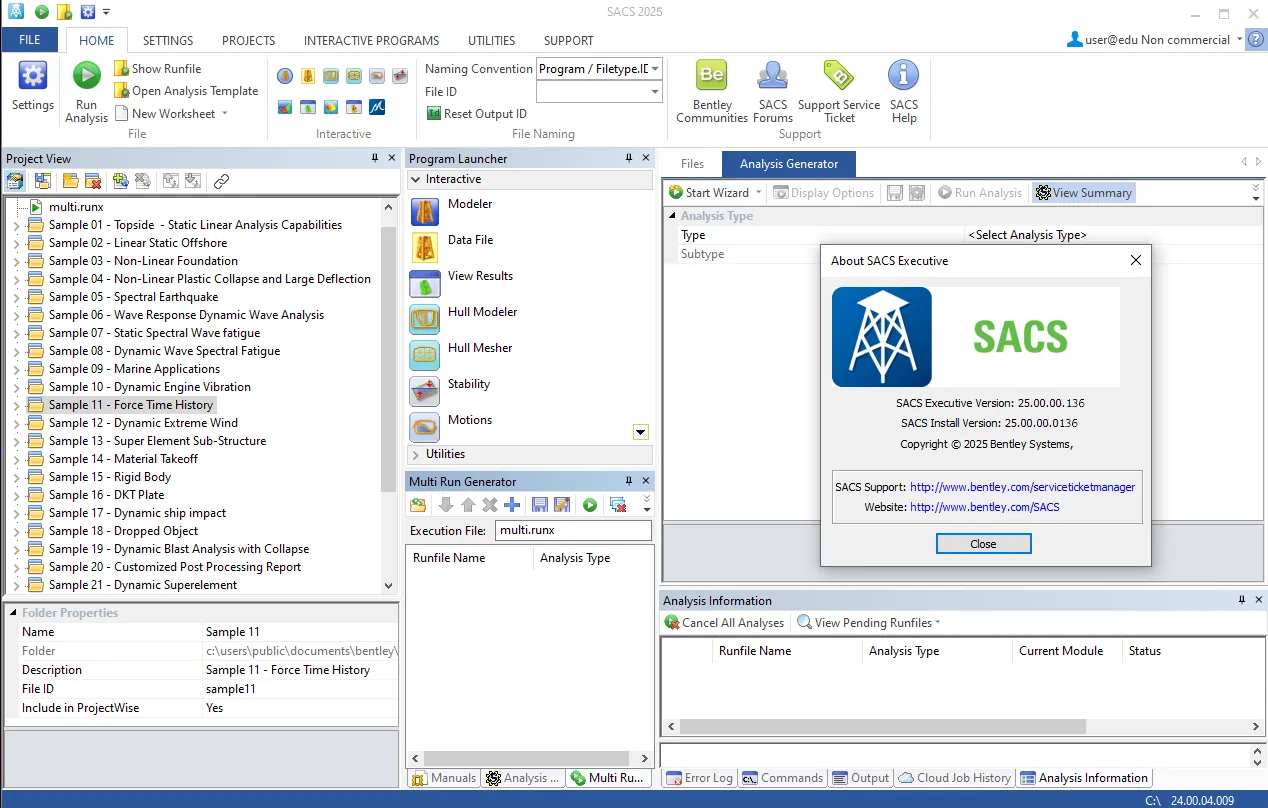Open the Settings gear in the ribbon

[33, 85]
